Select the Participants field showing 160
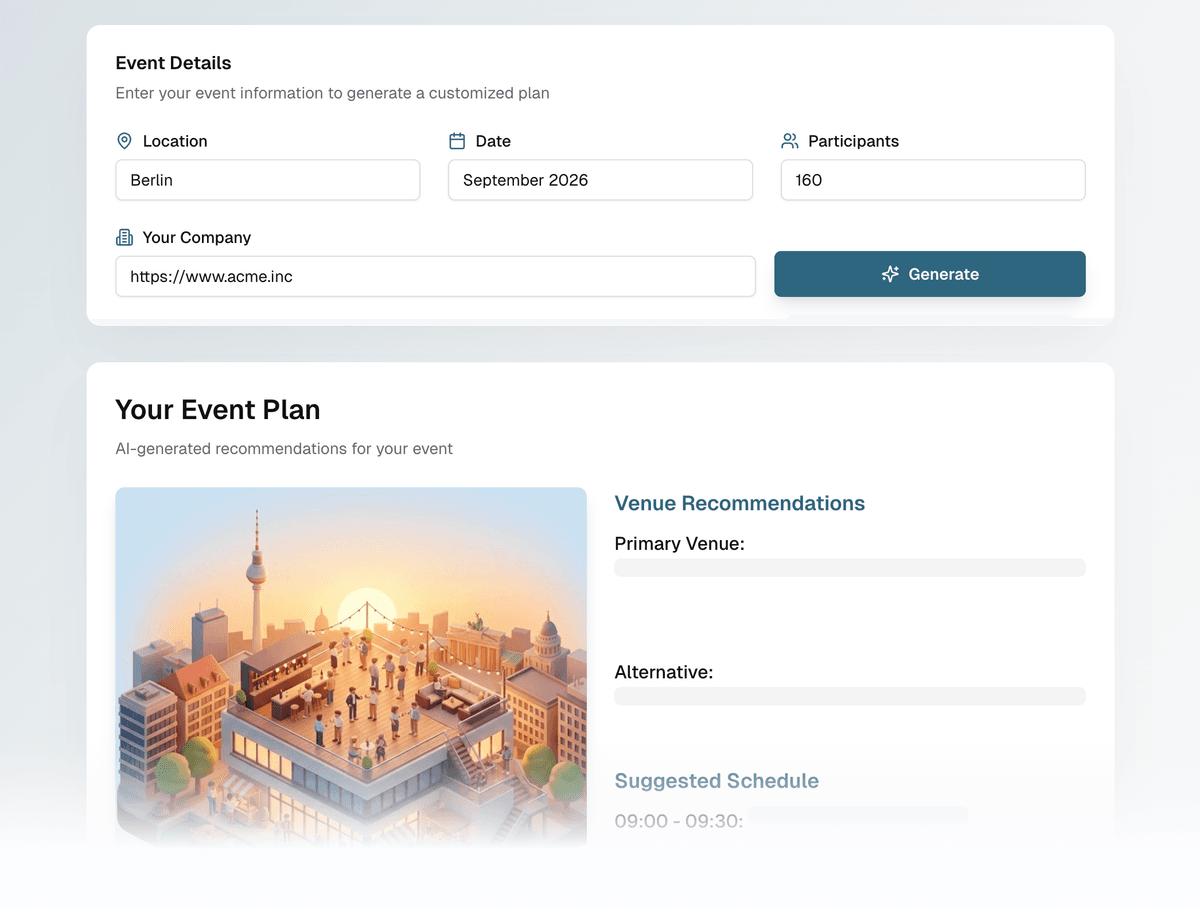The height and width of the screenshot is (907, 1200). click(932, 180)
